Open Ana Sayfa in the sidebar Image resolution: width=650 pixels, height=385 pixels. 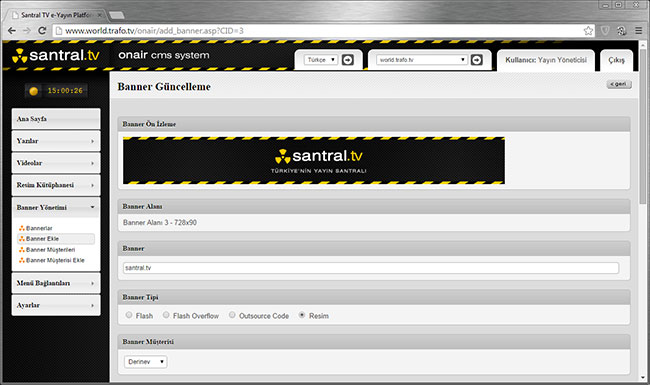pos(56,119)
